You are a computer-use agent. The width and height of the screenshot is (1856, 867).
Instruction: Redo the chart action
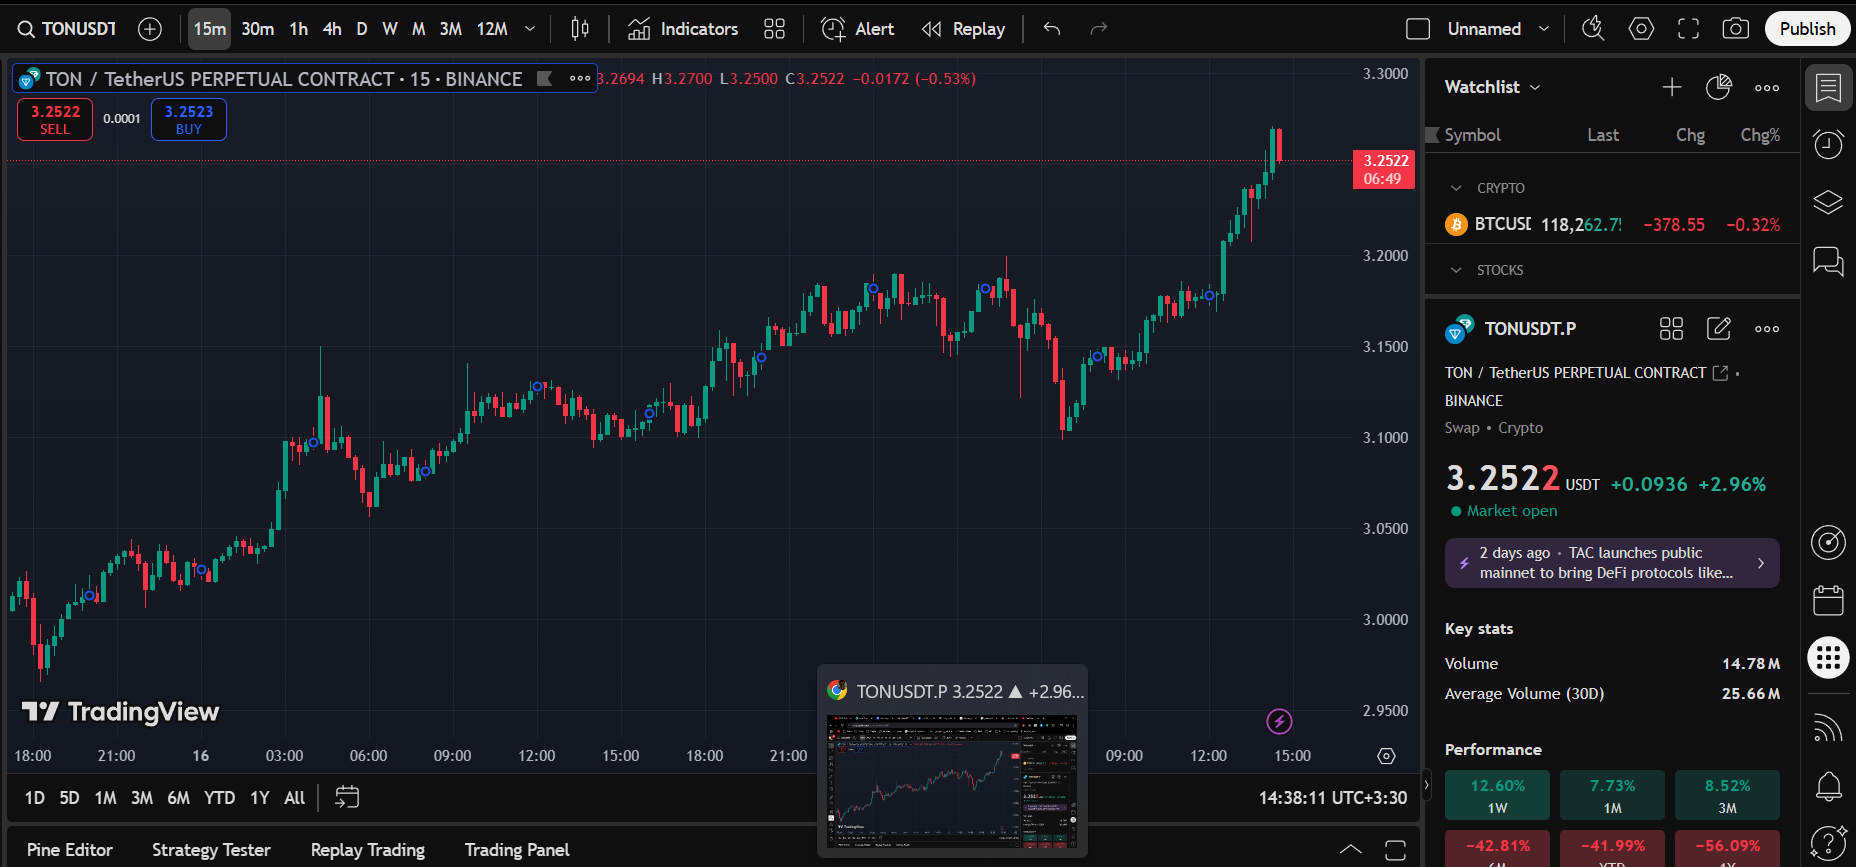click(1098, 29)
